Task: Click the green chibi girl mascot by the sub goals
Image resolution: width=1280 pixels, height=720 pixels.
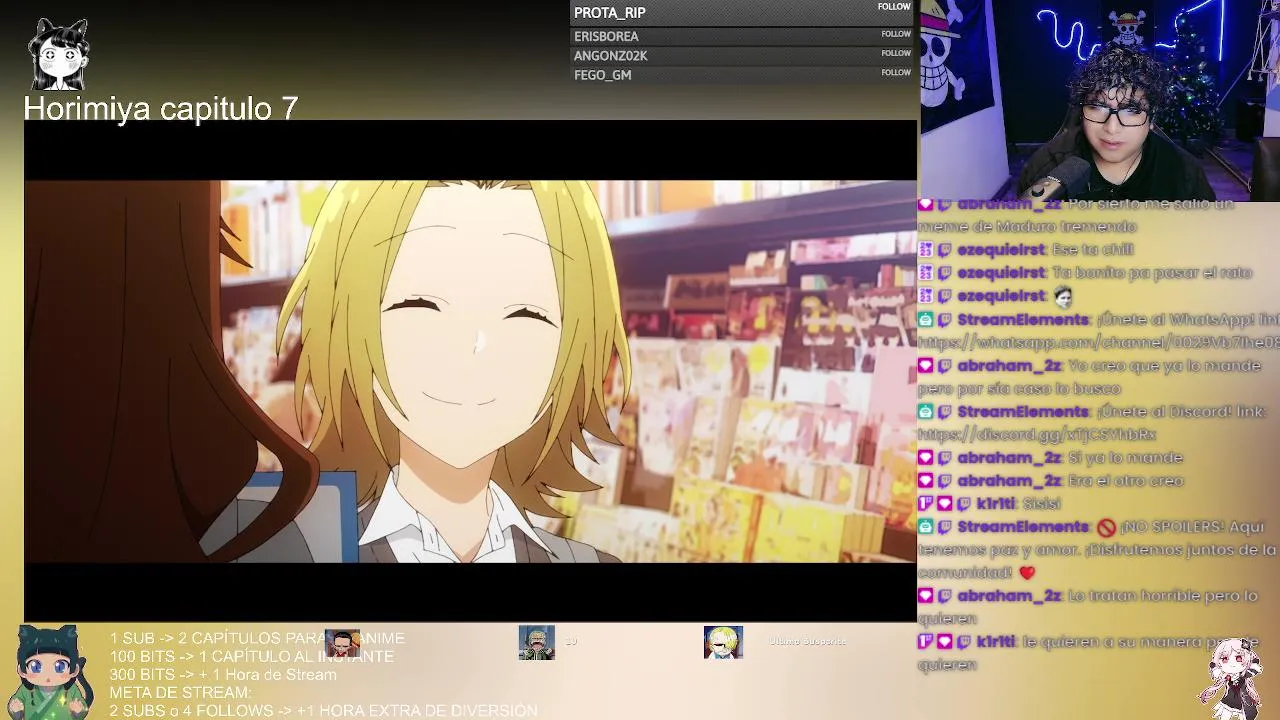Action: (x=49, y=672)
